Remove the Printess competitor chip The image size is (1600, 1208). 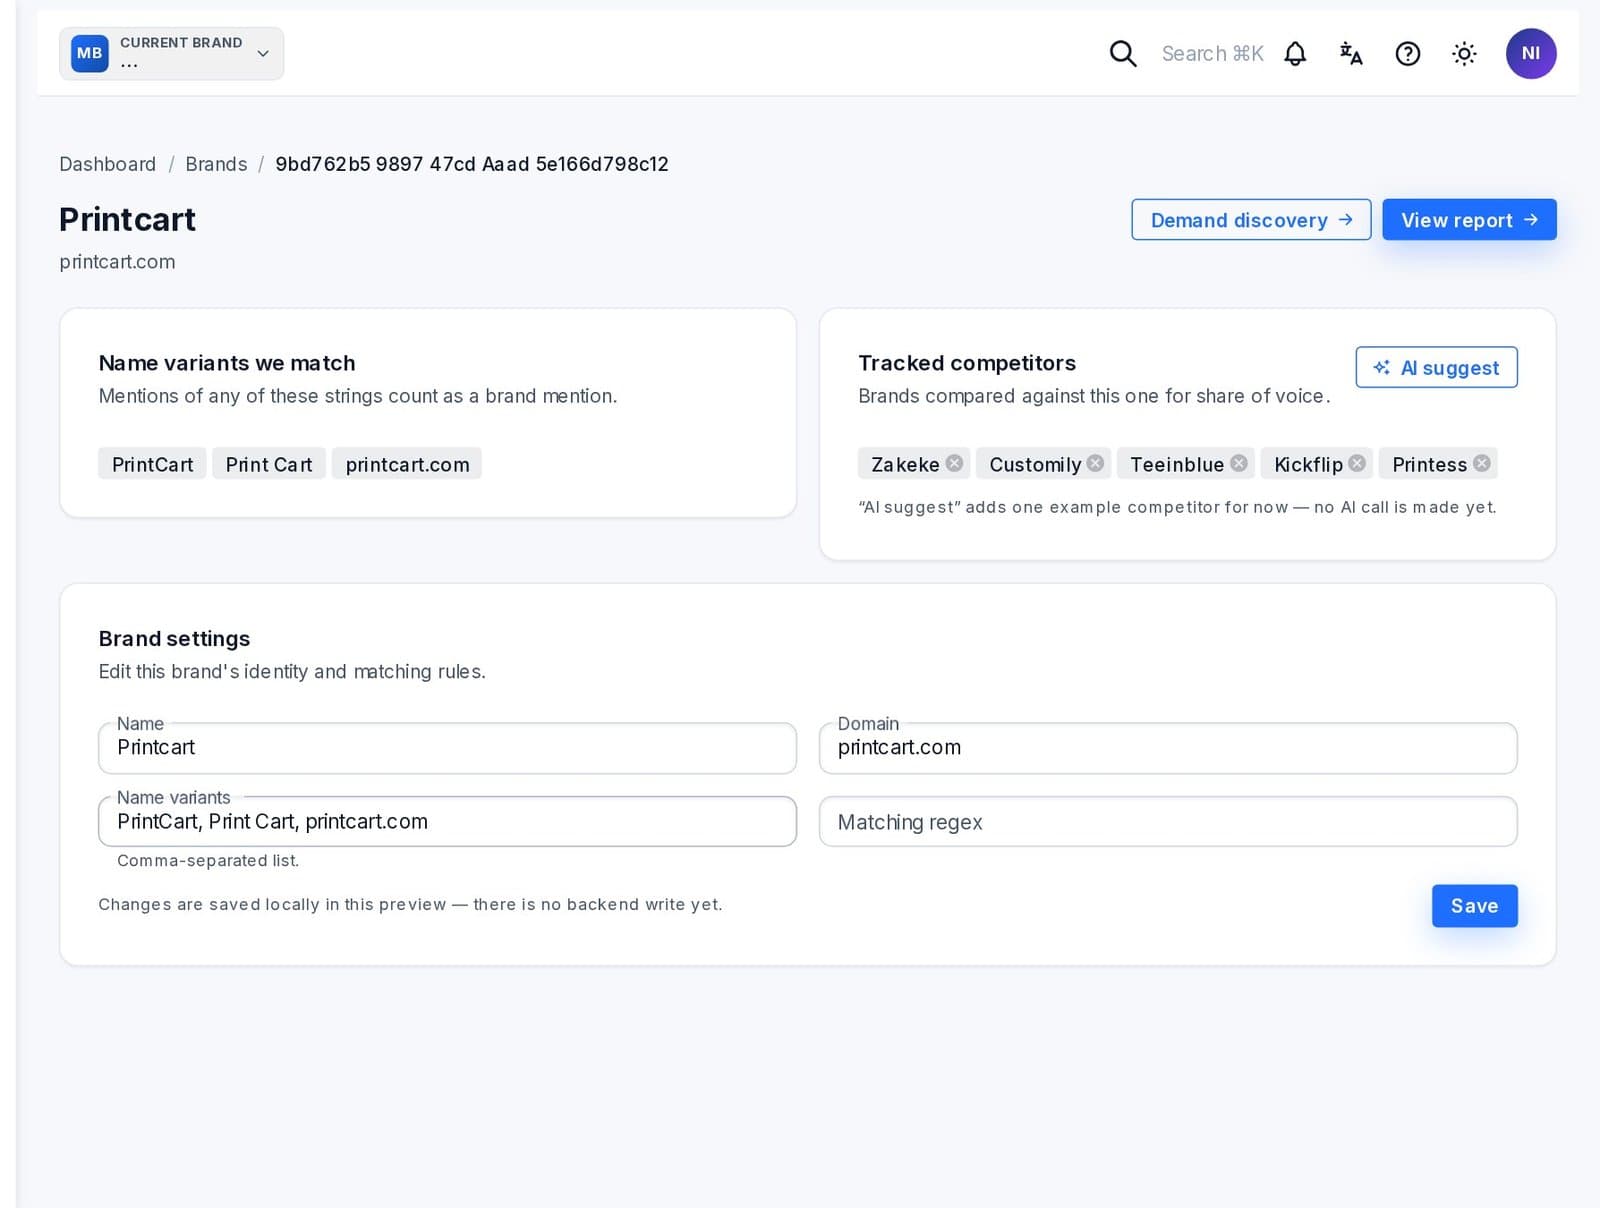tap(1482, 463)
